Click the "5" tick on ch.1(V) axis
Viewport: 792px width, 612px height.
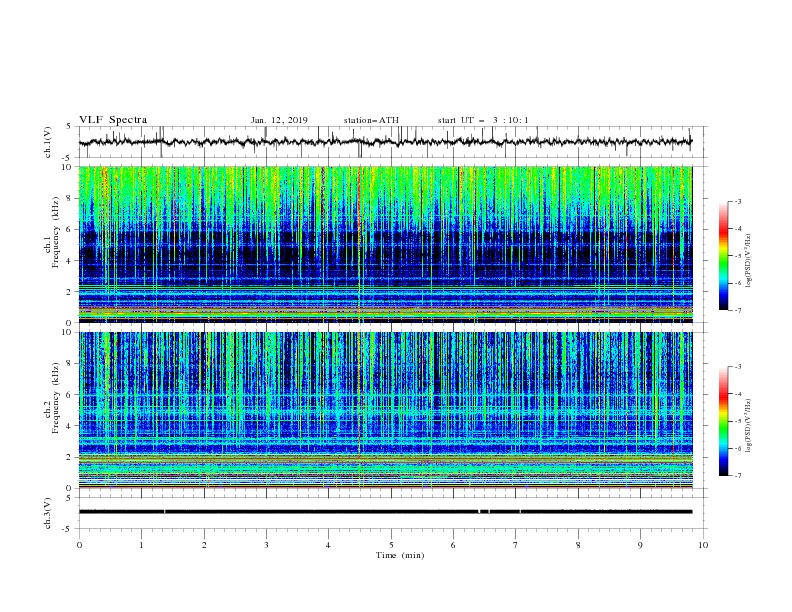tap(70, 127)
